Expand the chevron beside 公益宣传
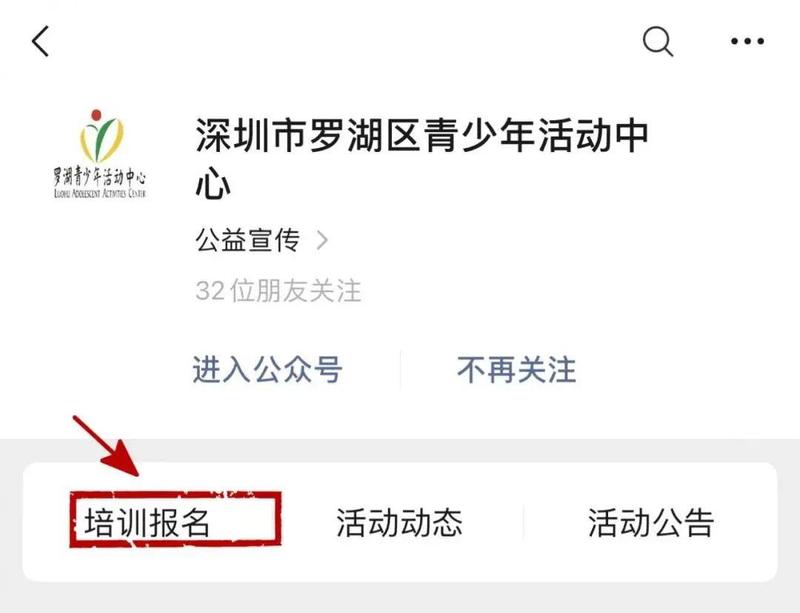800x613 pixels. 322,240
